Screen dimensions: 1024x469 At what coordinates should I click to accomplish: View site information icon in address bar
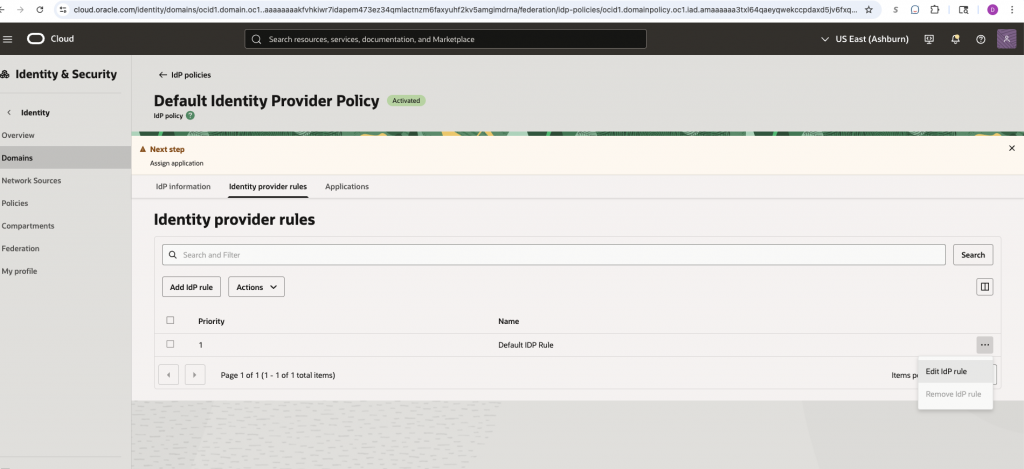(63, 10)
